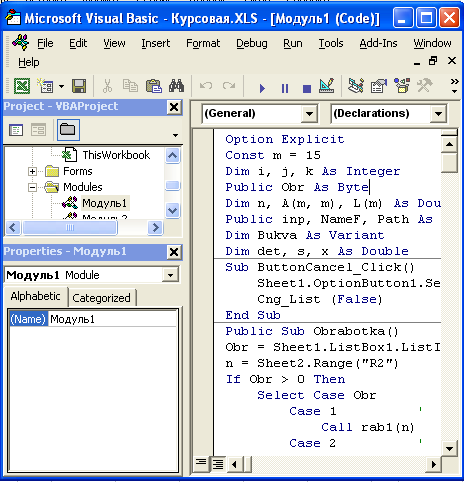This screenshot has height=482, width=464.
Task: Collapse the Modules folder node
Action: tap(32, 187)
